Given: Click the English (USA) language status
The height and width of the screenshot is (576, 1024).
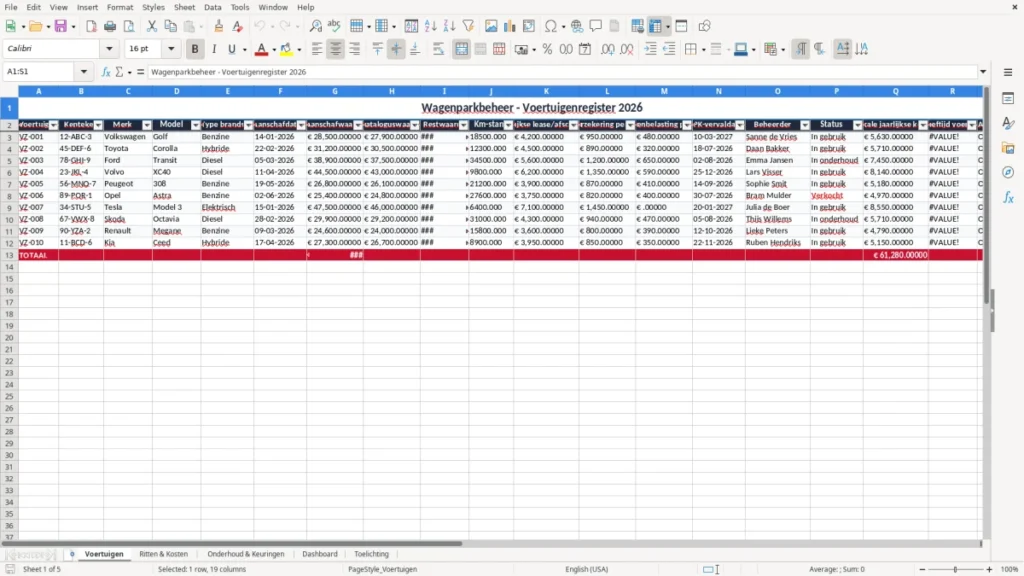Looking at the screenshot, I should pos(586,569).
